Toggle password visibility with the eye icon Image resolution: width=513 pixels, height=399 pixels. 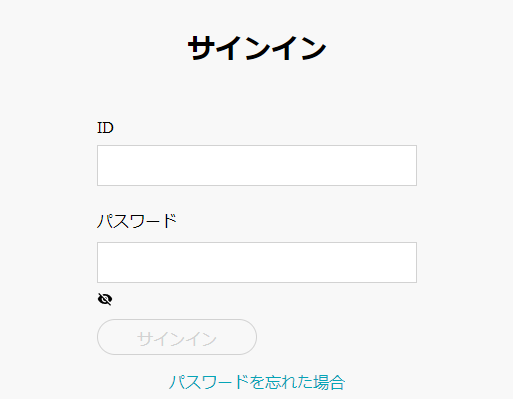tap(105, 299)
